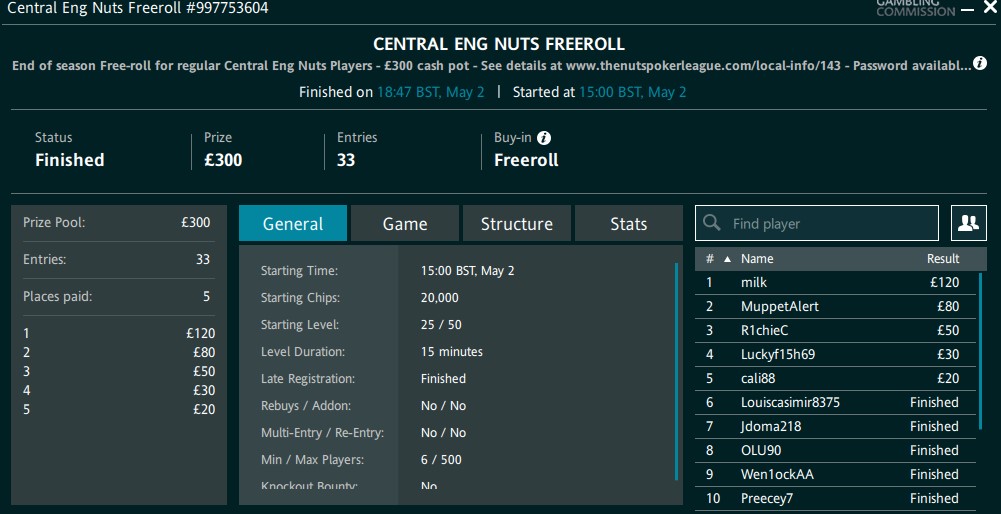The image size is (1001, 514).
Task: Show the Stats tab
Action: pos(628,224)
